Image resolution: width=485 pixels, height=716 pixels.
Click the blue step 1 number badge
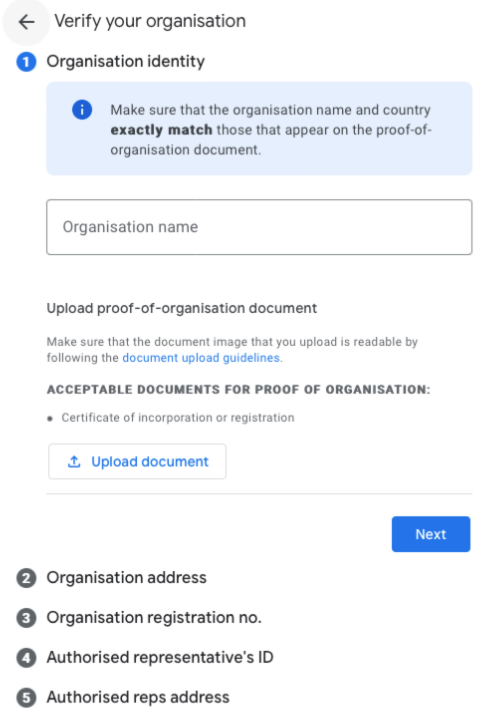coord(26,62)
